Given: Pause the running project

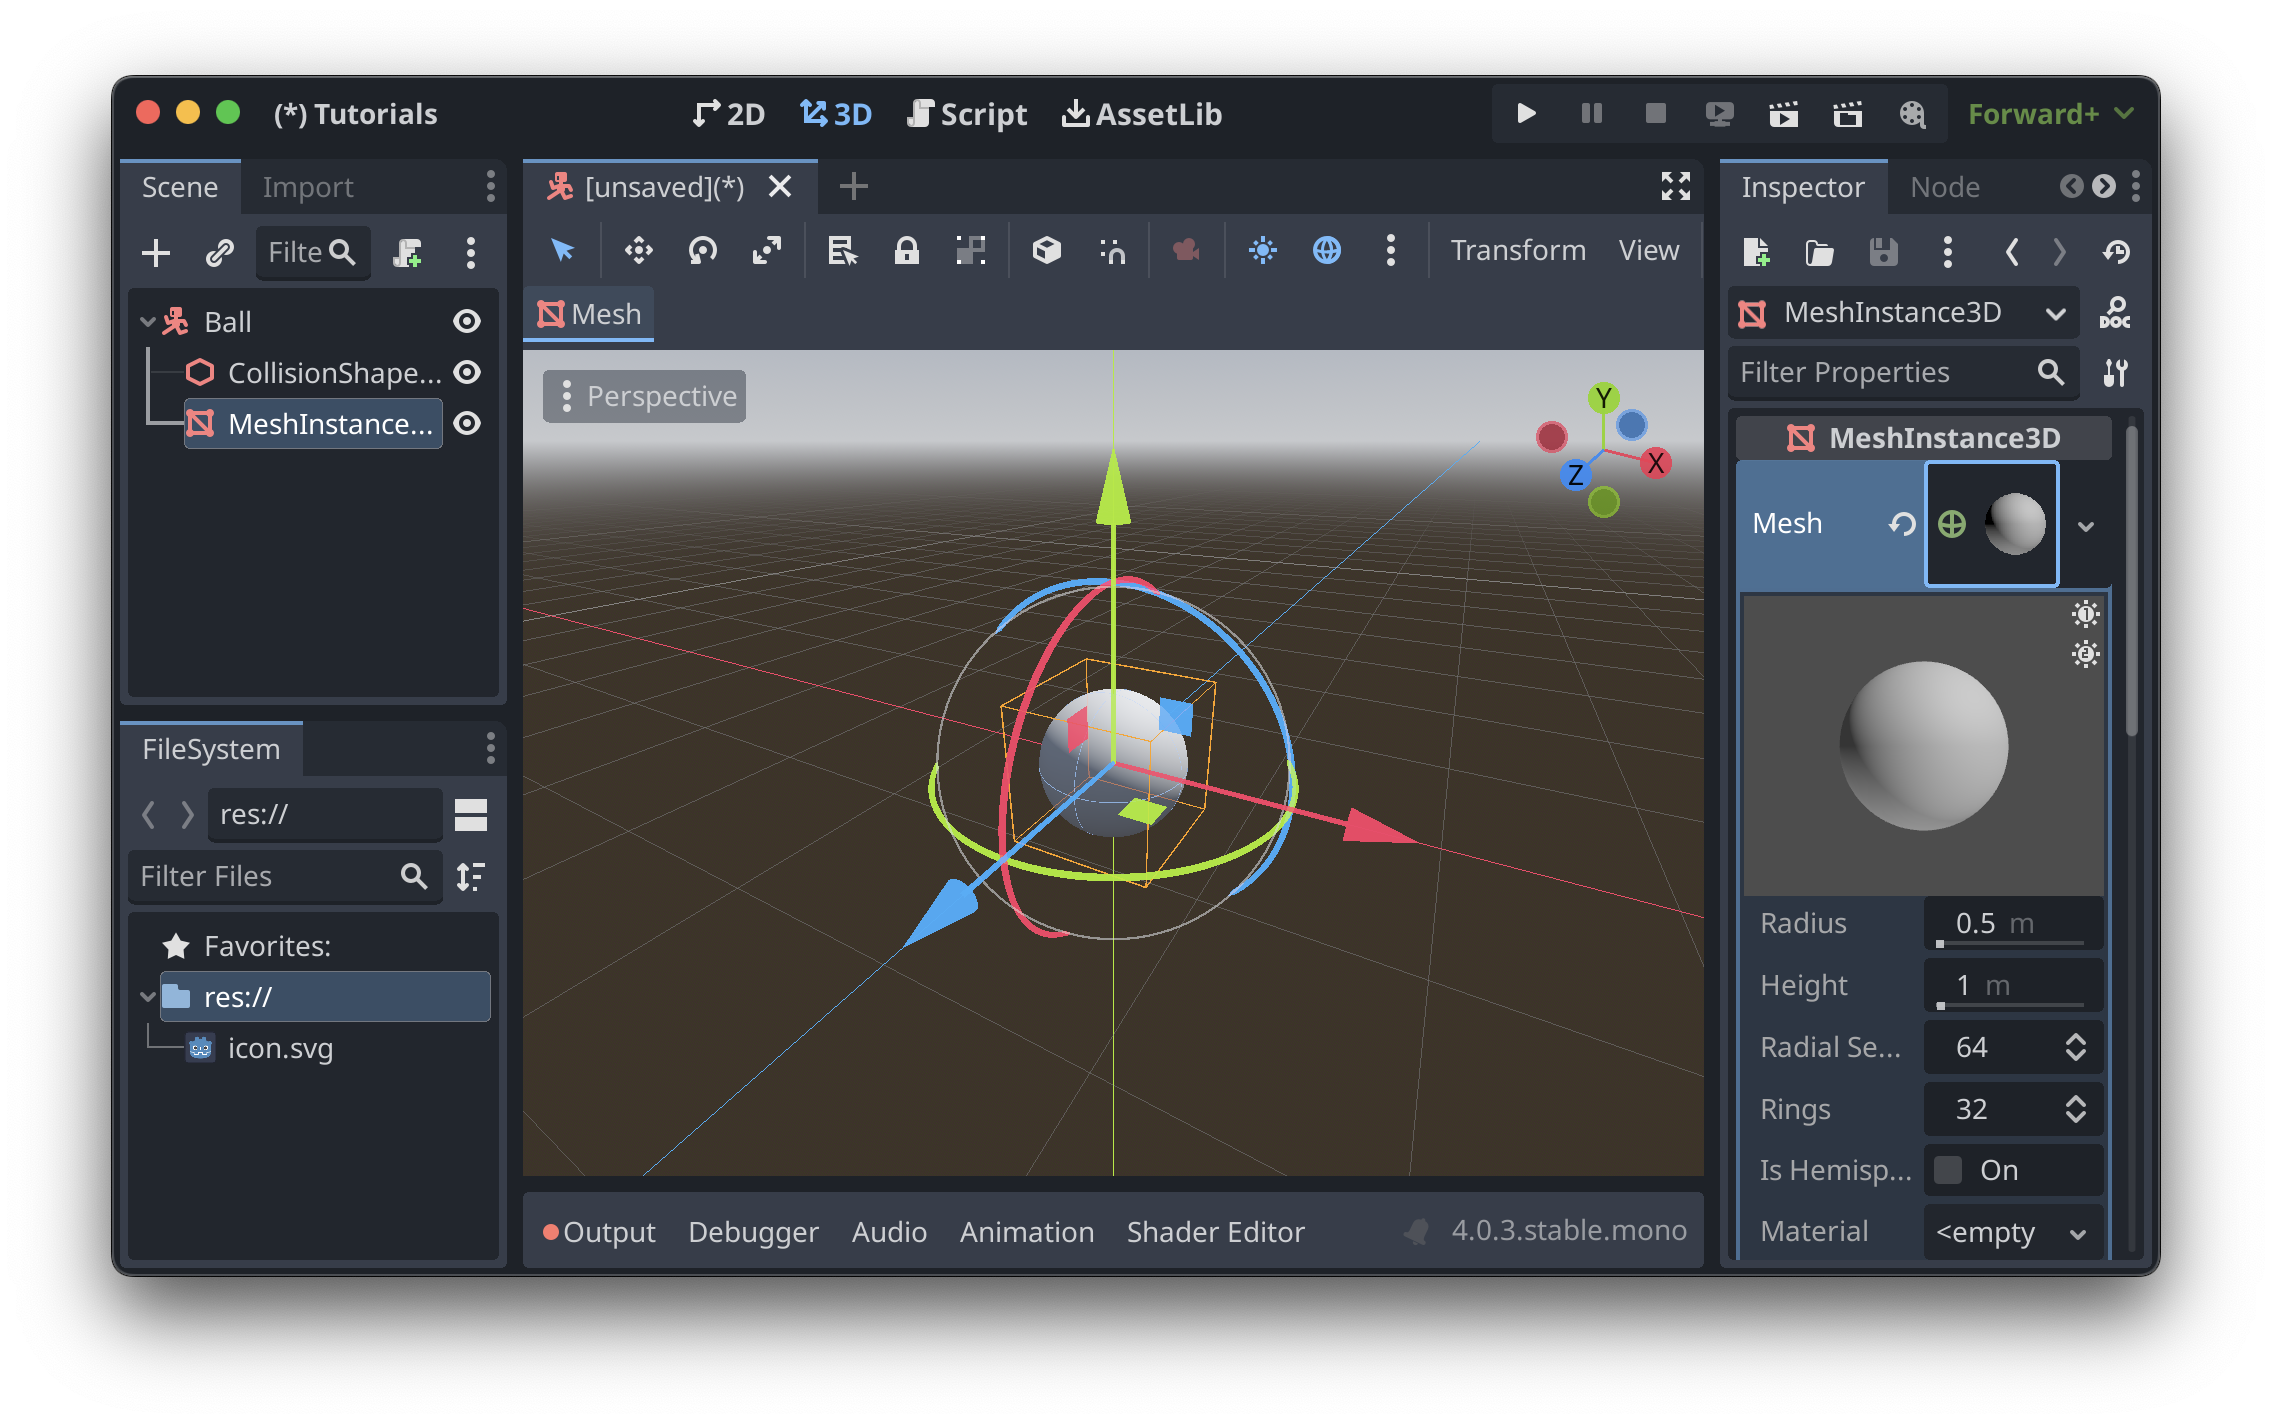Looking at the screenshot, I should [1591, 113].
